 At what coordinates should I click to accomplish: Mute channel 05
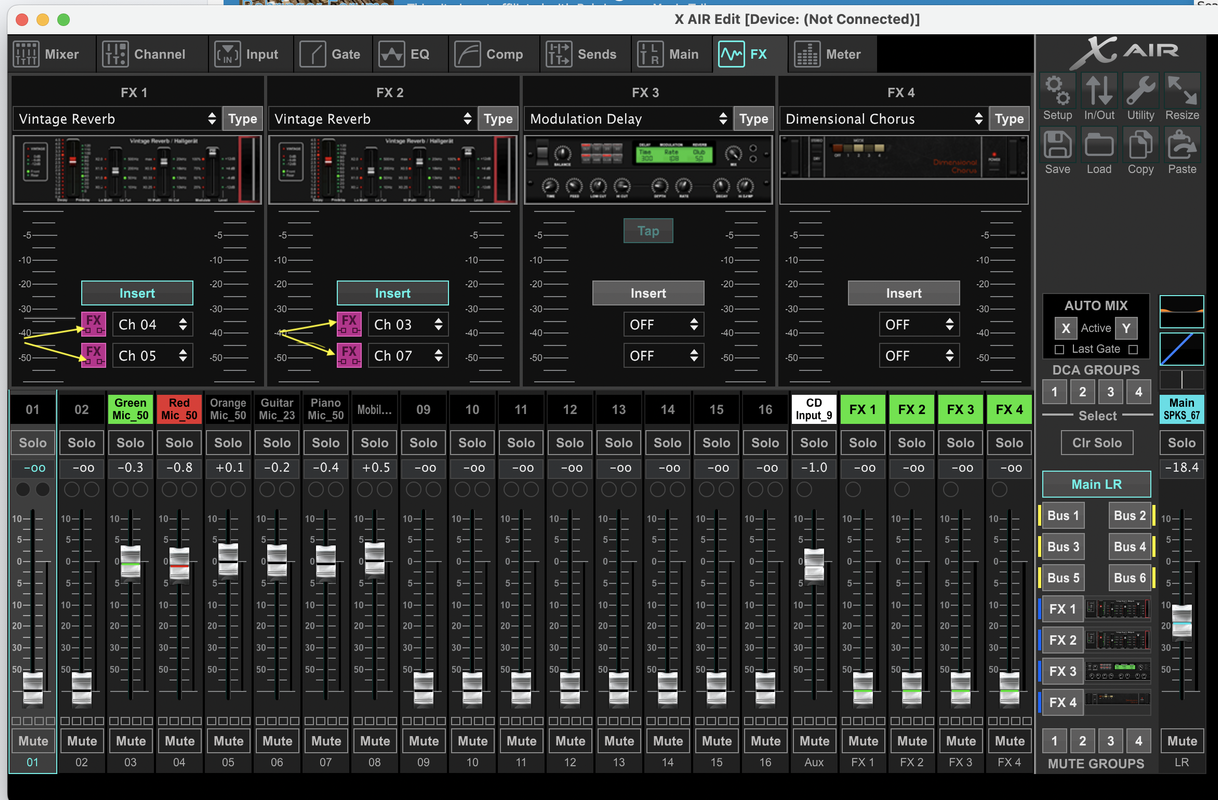228,741
